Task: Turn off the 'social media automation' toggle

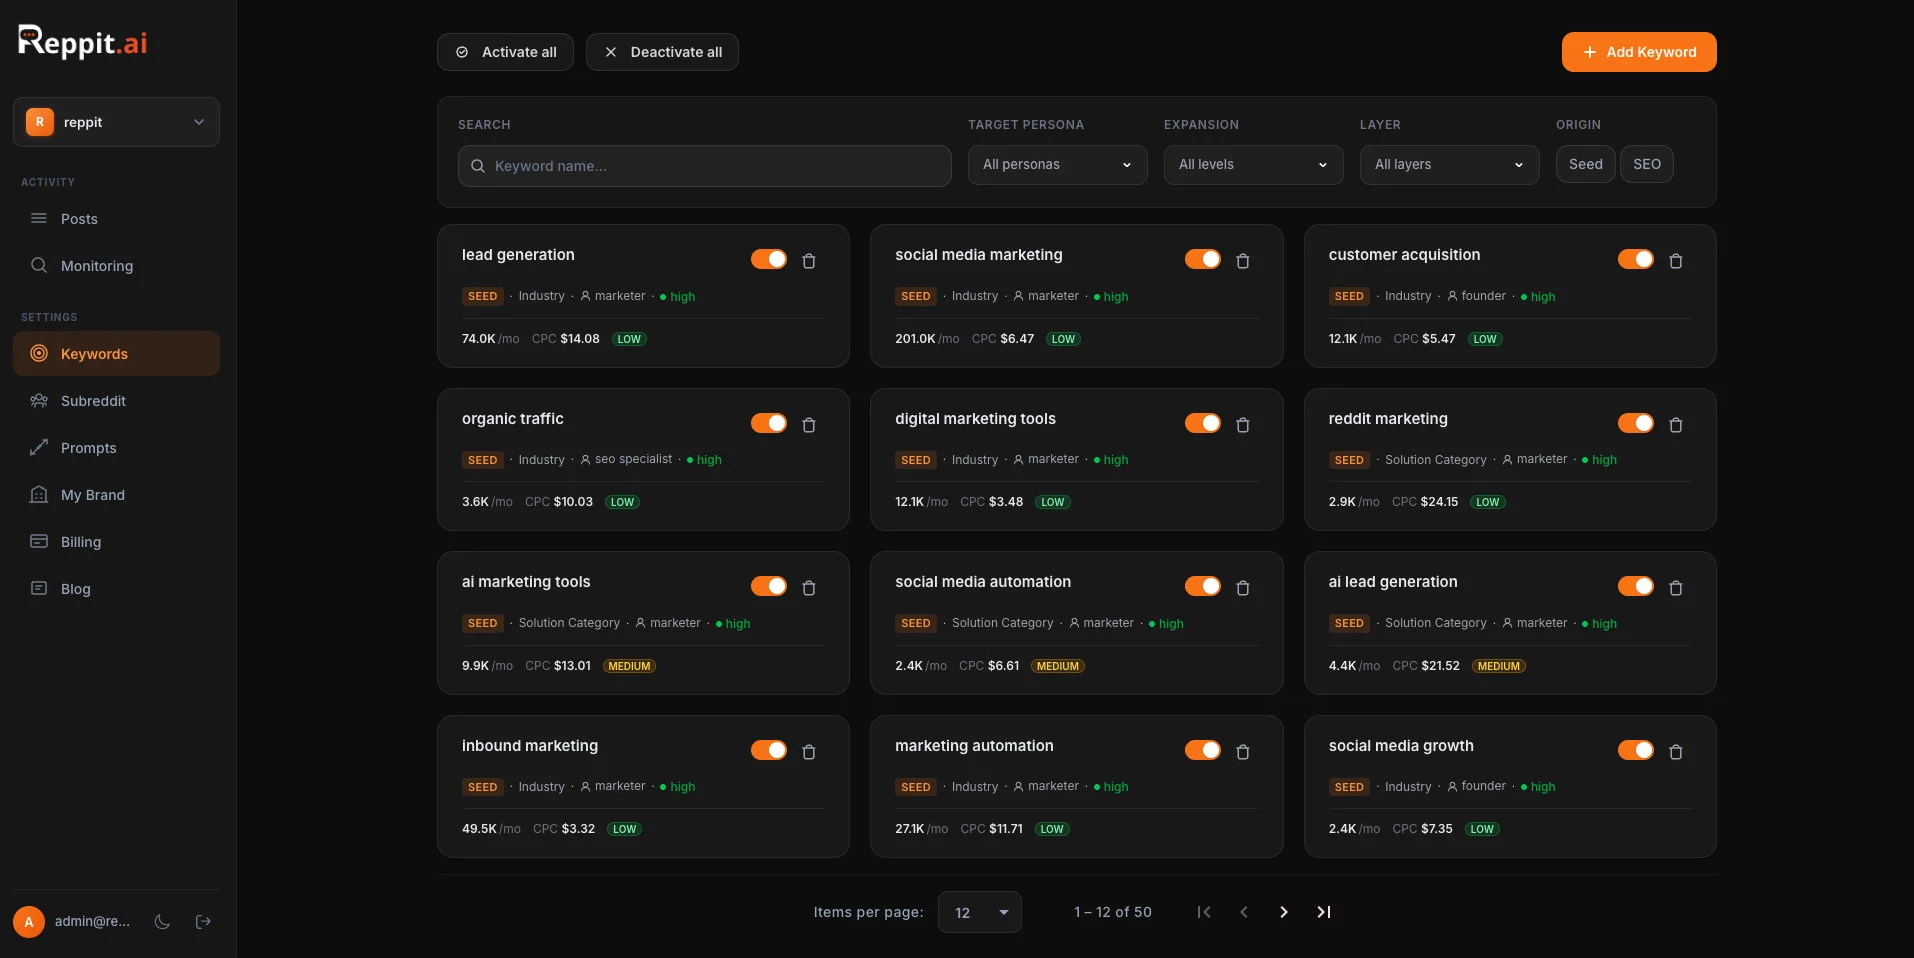Action: coord(1203,586)
